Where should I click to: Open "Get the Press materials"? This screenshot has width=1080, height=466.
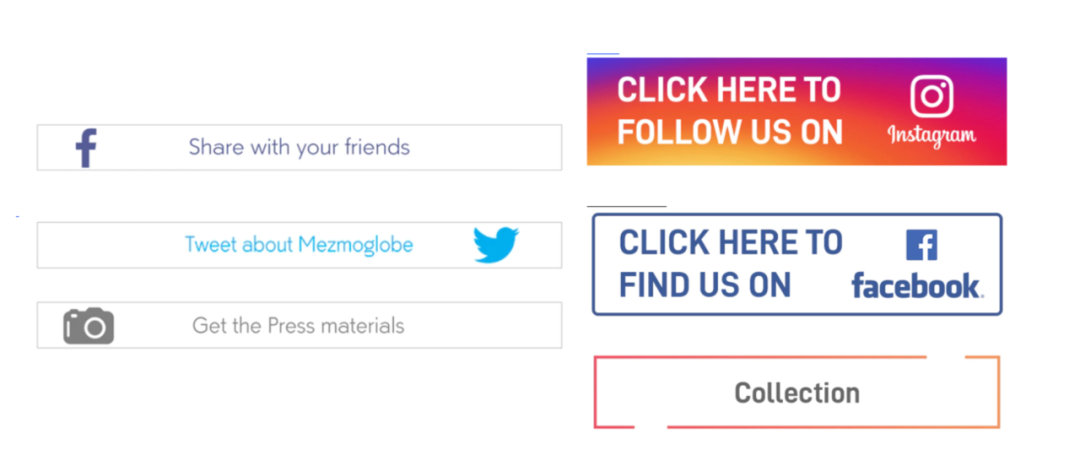point(298,325)
